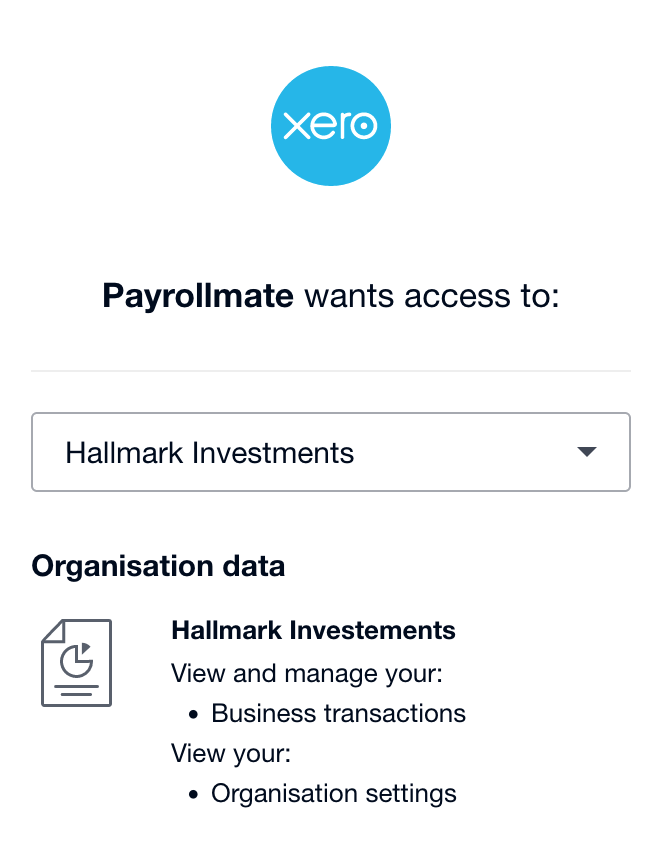Click the white xero lettering in the logo

(x=330, y=127)
